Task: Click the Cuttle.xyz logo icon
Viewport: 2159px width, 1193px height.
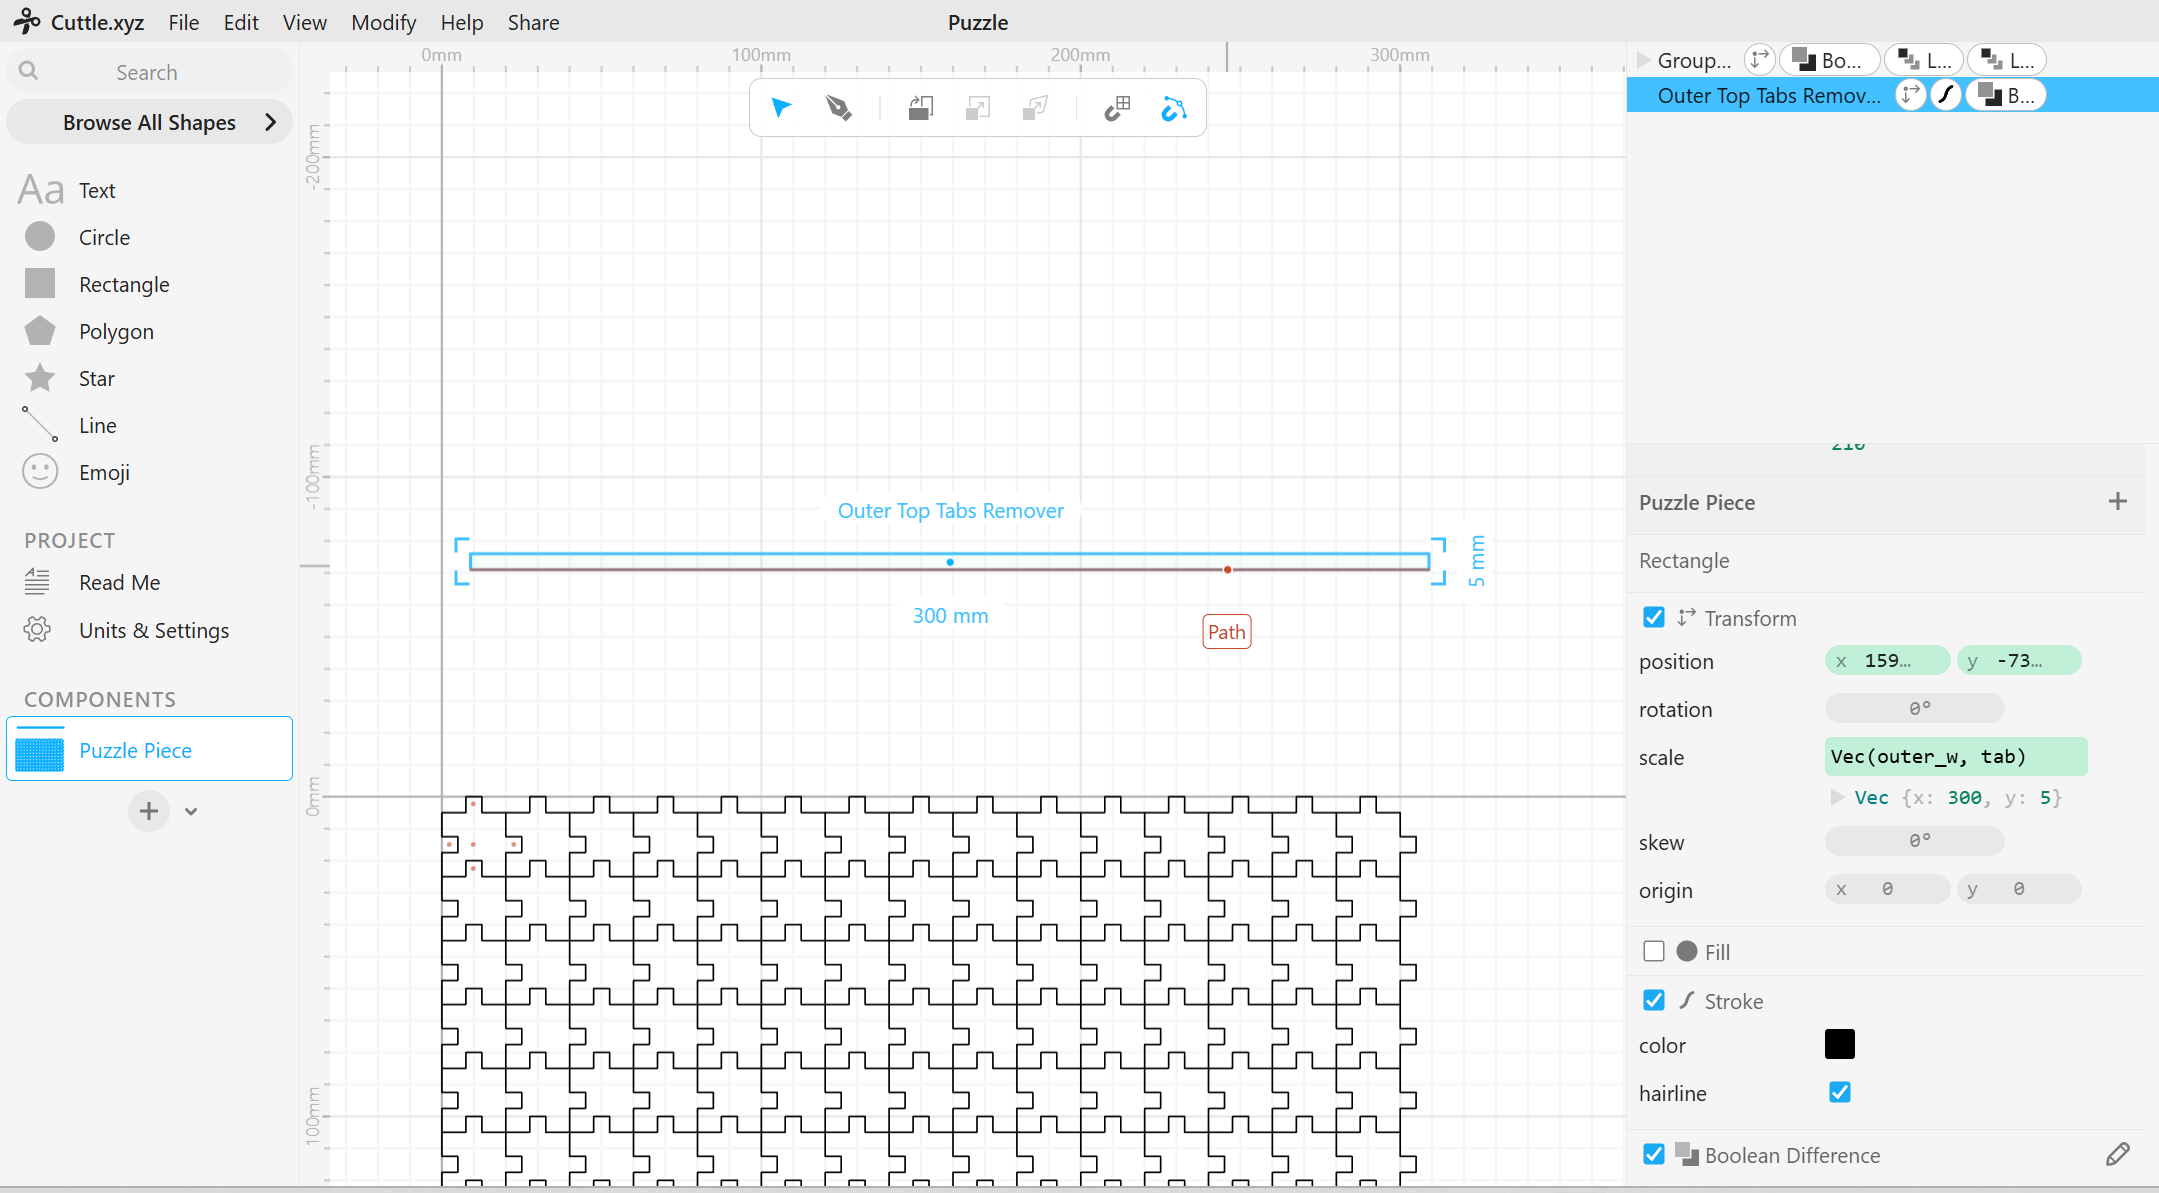Action: (27, 21)
